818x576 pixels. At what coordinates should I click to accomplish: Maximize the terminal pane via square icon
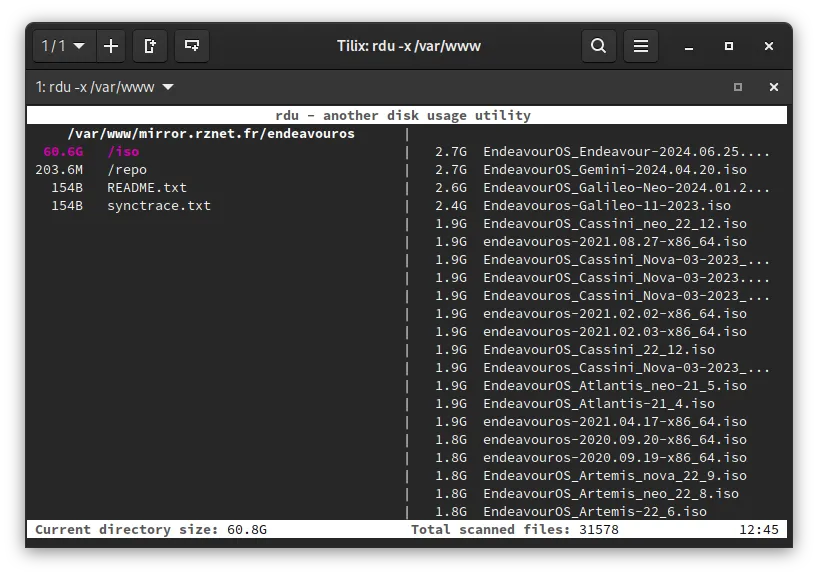point(738,87)
